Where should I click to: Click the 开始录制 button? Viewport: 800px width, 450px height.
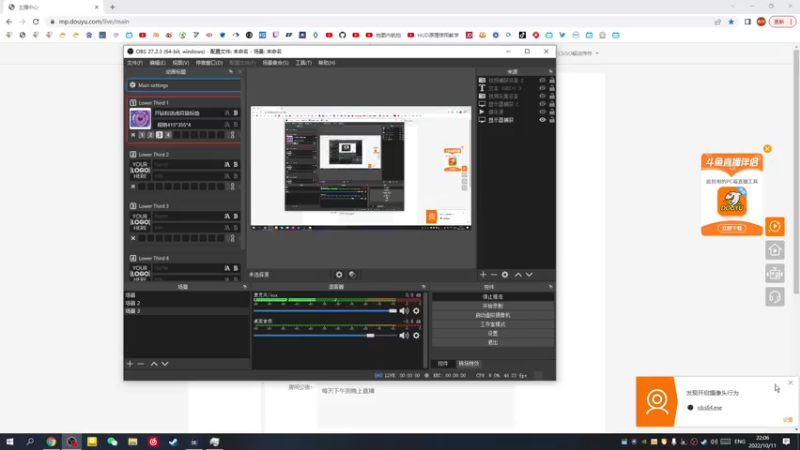pyautogui.click(x=493, y=306)
